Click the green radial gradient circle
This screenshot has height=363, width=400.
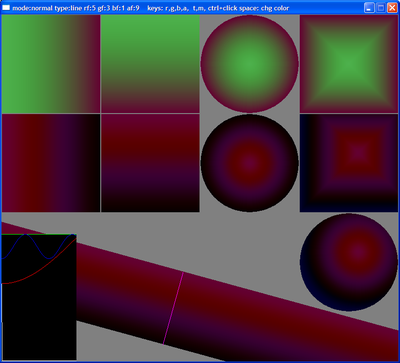tap(249, 64)
